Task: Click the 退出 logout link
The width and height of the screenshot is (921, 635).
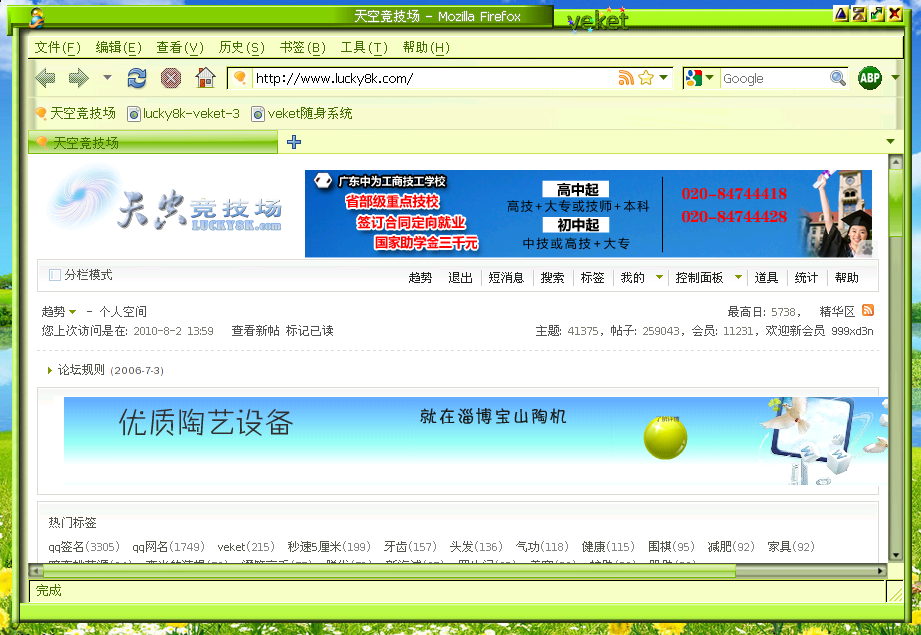Action: click(460, 278)
